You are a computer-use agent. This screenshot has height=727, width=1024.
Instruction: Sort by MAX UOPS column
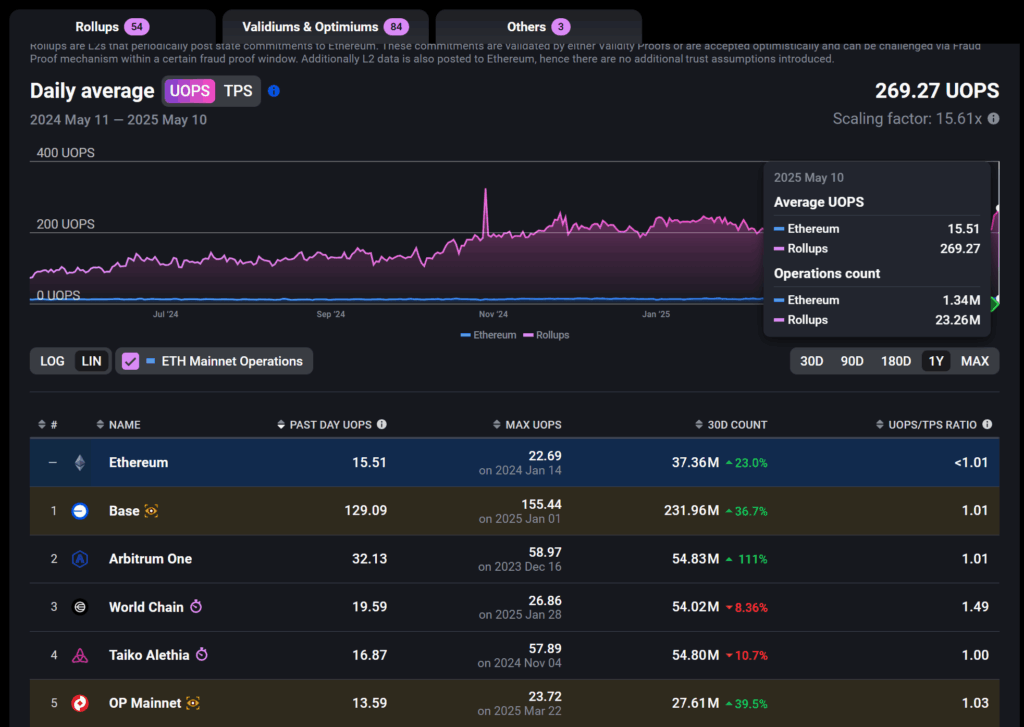point(527,425)
